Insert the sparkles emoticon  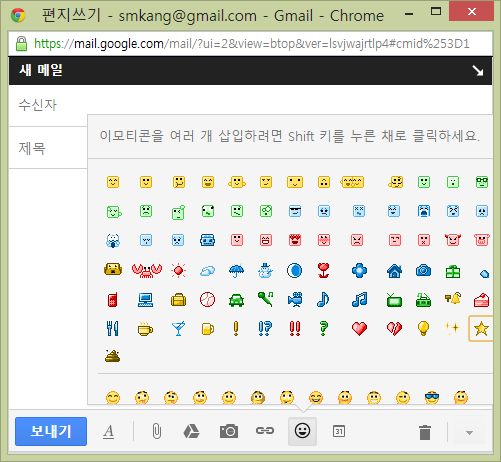[452, 328]
